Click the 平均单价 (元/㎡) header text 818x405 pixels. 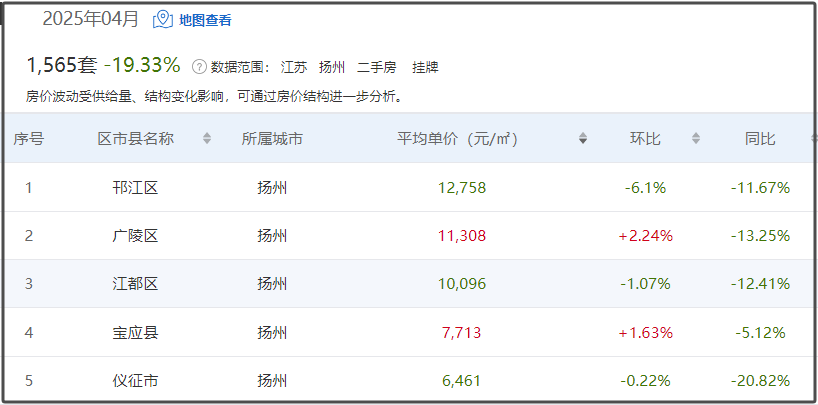[x=457, y=139]
